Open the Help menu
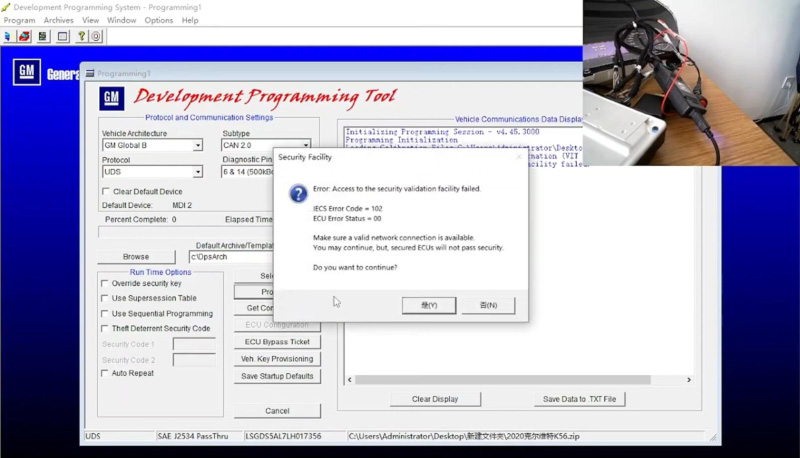The image size is (800, 458). click(x=190, y=20)
